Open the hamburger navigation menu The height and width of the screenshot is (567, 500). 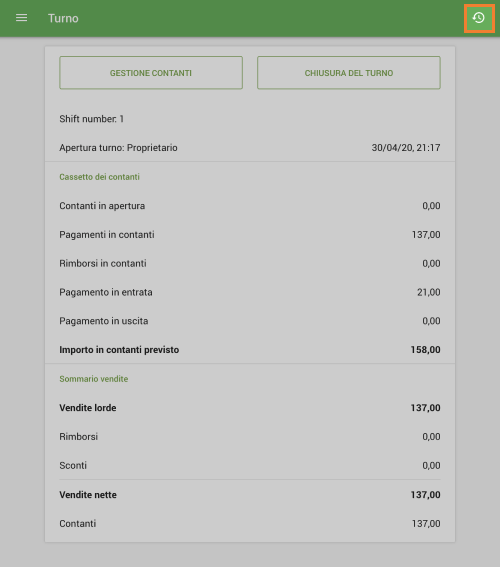tap(21, 18)
